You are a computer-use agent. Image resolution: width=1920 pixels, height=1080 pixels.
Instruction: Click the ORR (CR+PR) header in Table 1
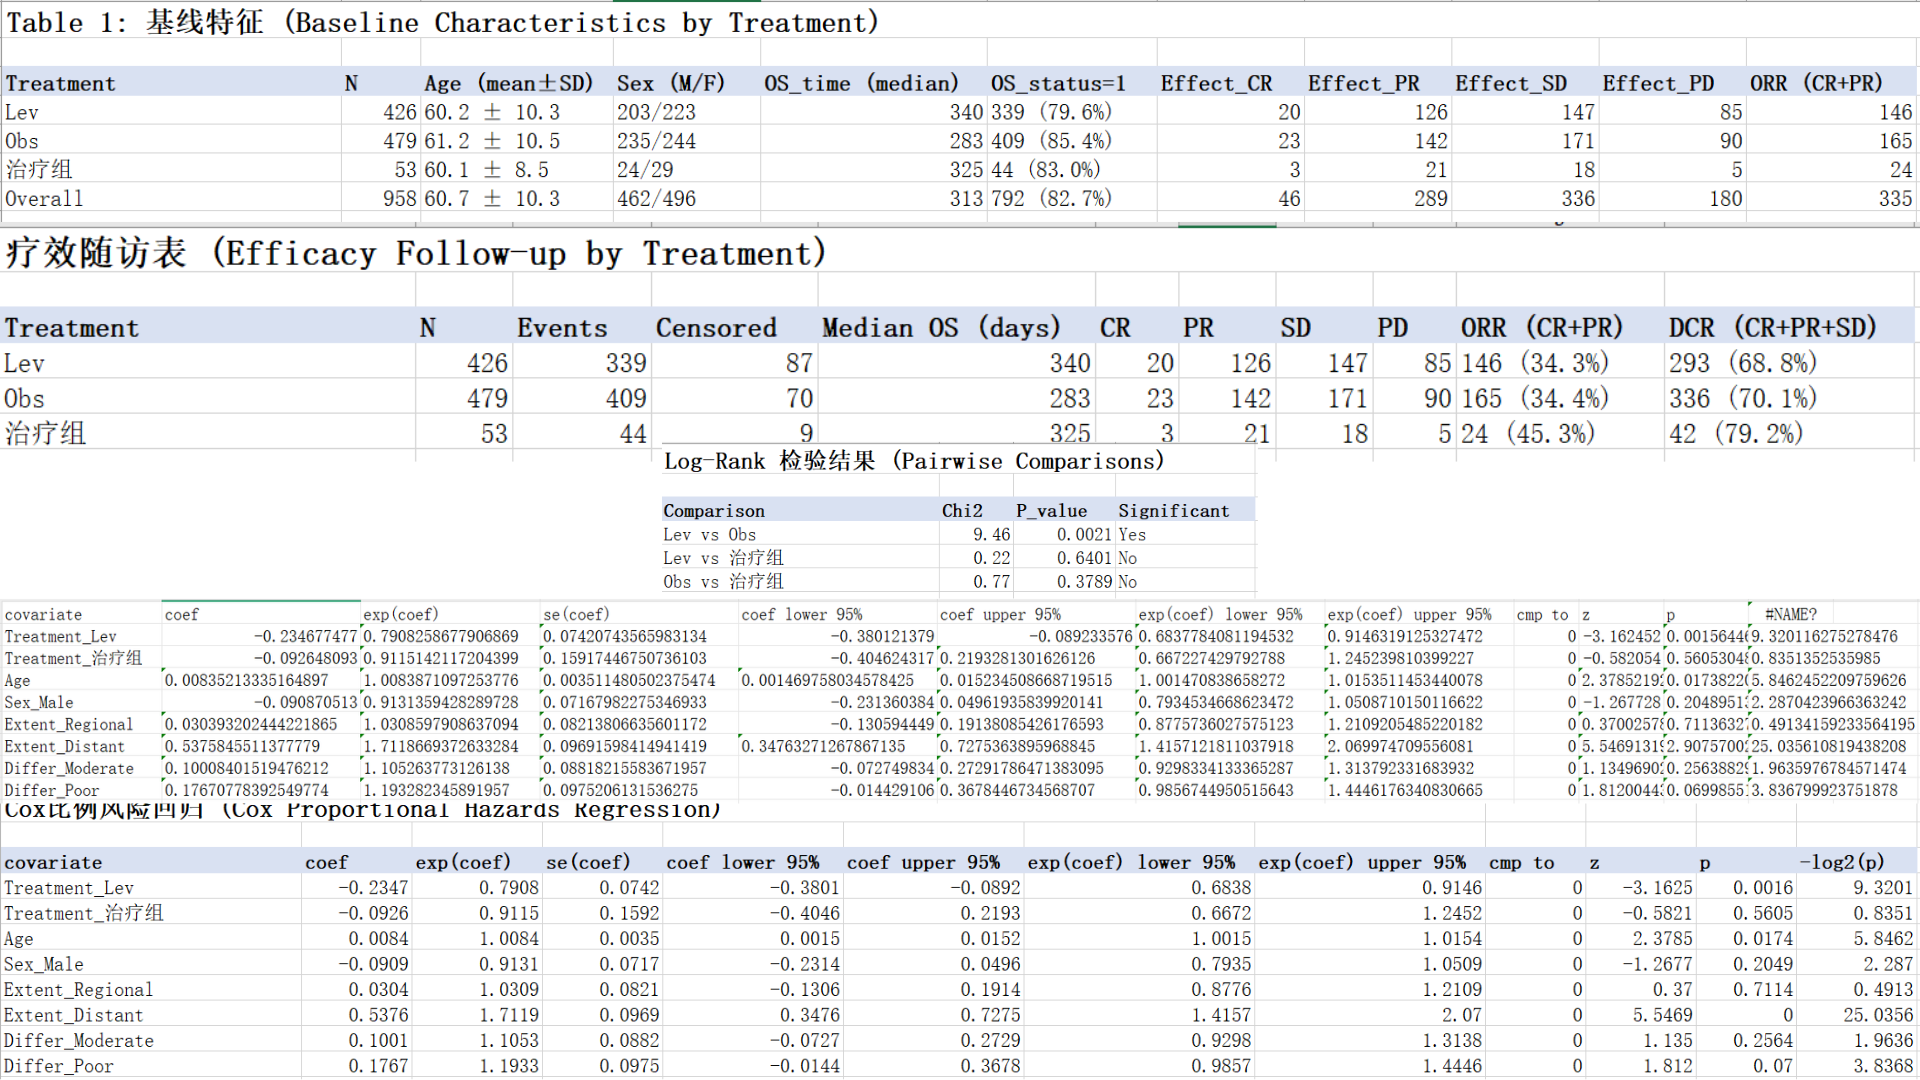coord(1816,84)
